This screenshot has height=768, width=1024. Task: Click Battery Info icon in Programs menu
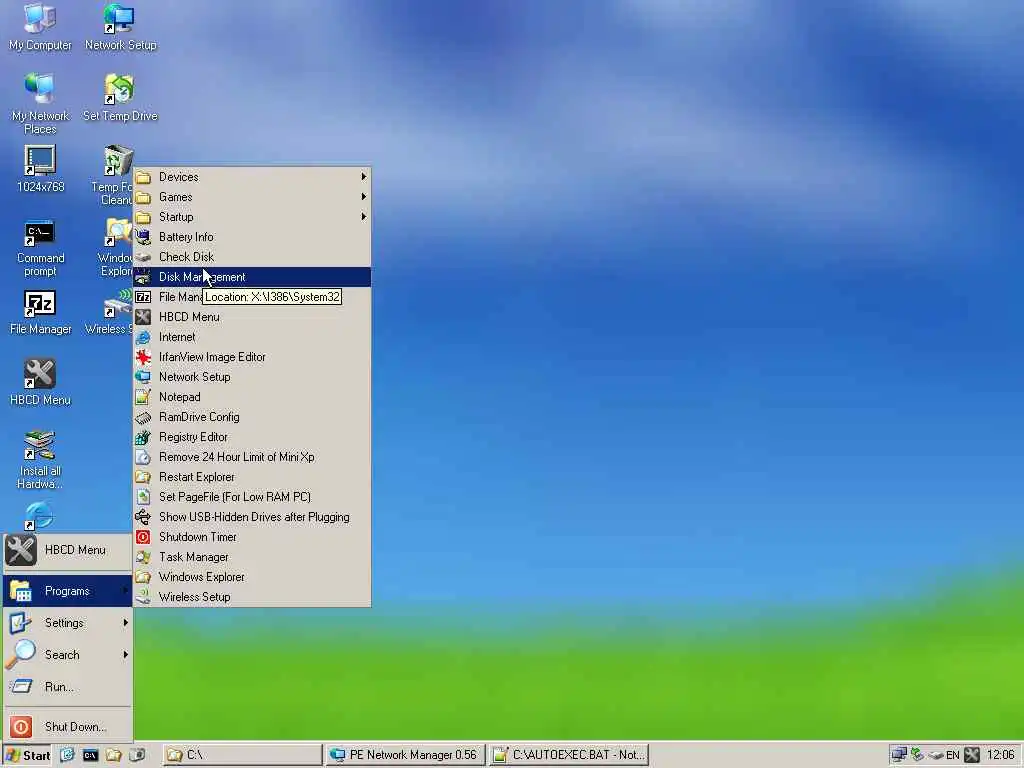(x=143, y=237)
